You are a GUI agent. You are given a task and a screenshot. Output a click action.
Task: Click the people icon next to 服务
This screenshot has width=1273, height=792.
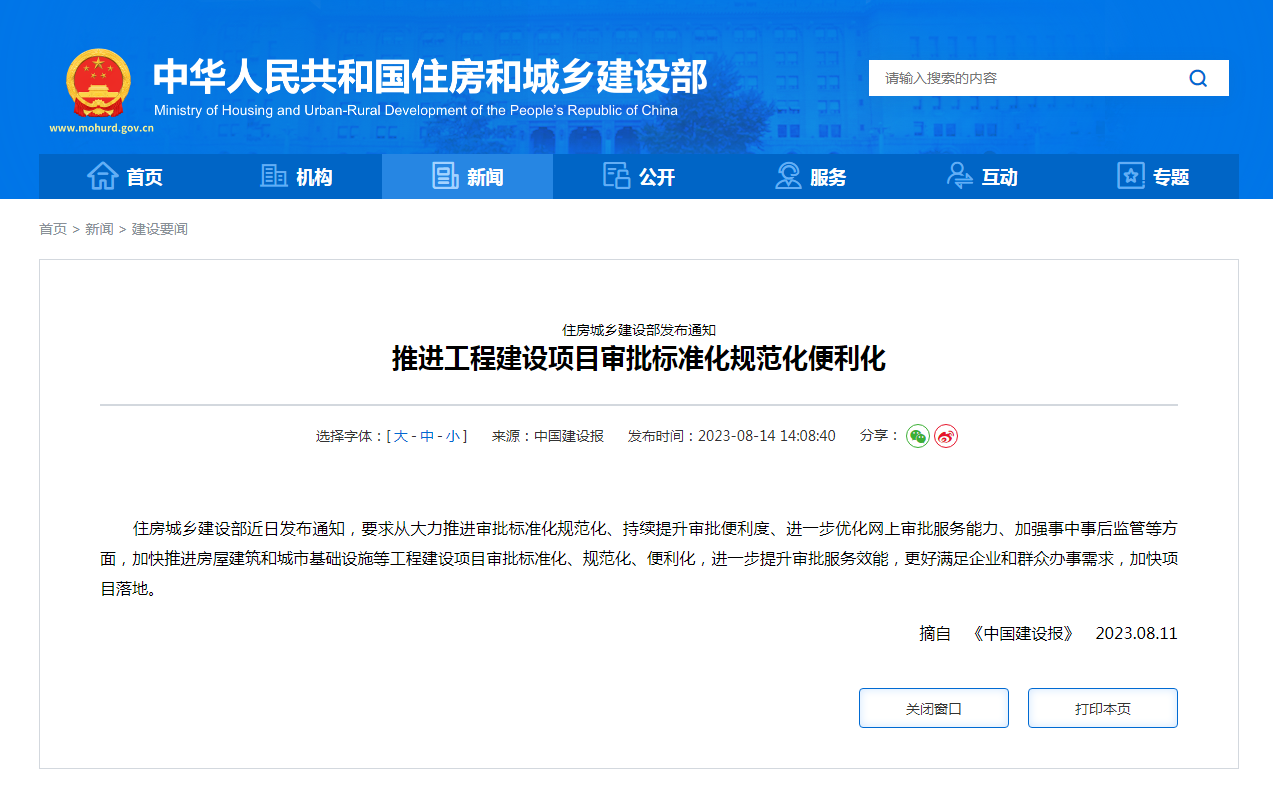[787, 175]
